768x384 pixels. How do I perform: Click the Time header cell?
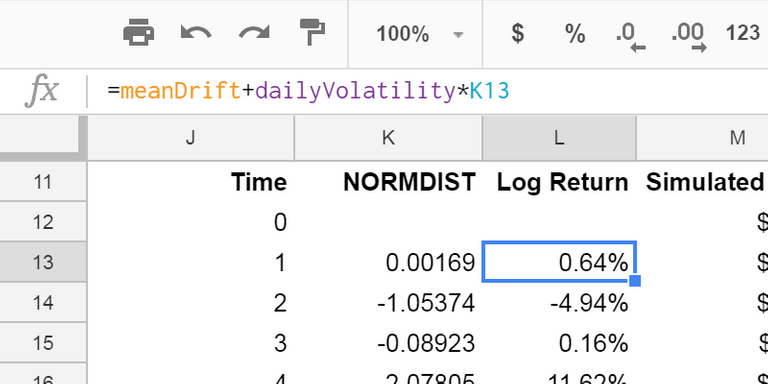coord(191,182)
